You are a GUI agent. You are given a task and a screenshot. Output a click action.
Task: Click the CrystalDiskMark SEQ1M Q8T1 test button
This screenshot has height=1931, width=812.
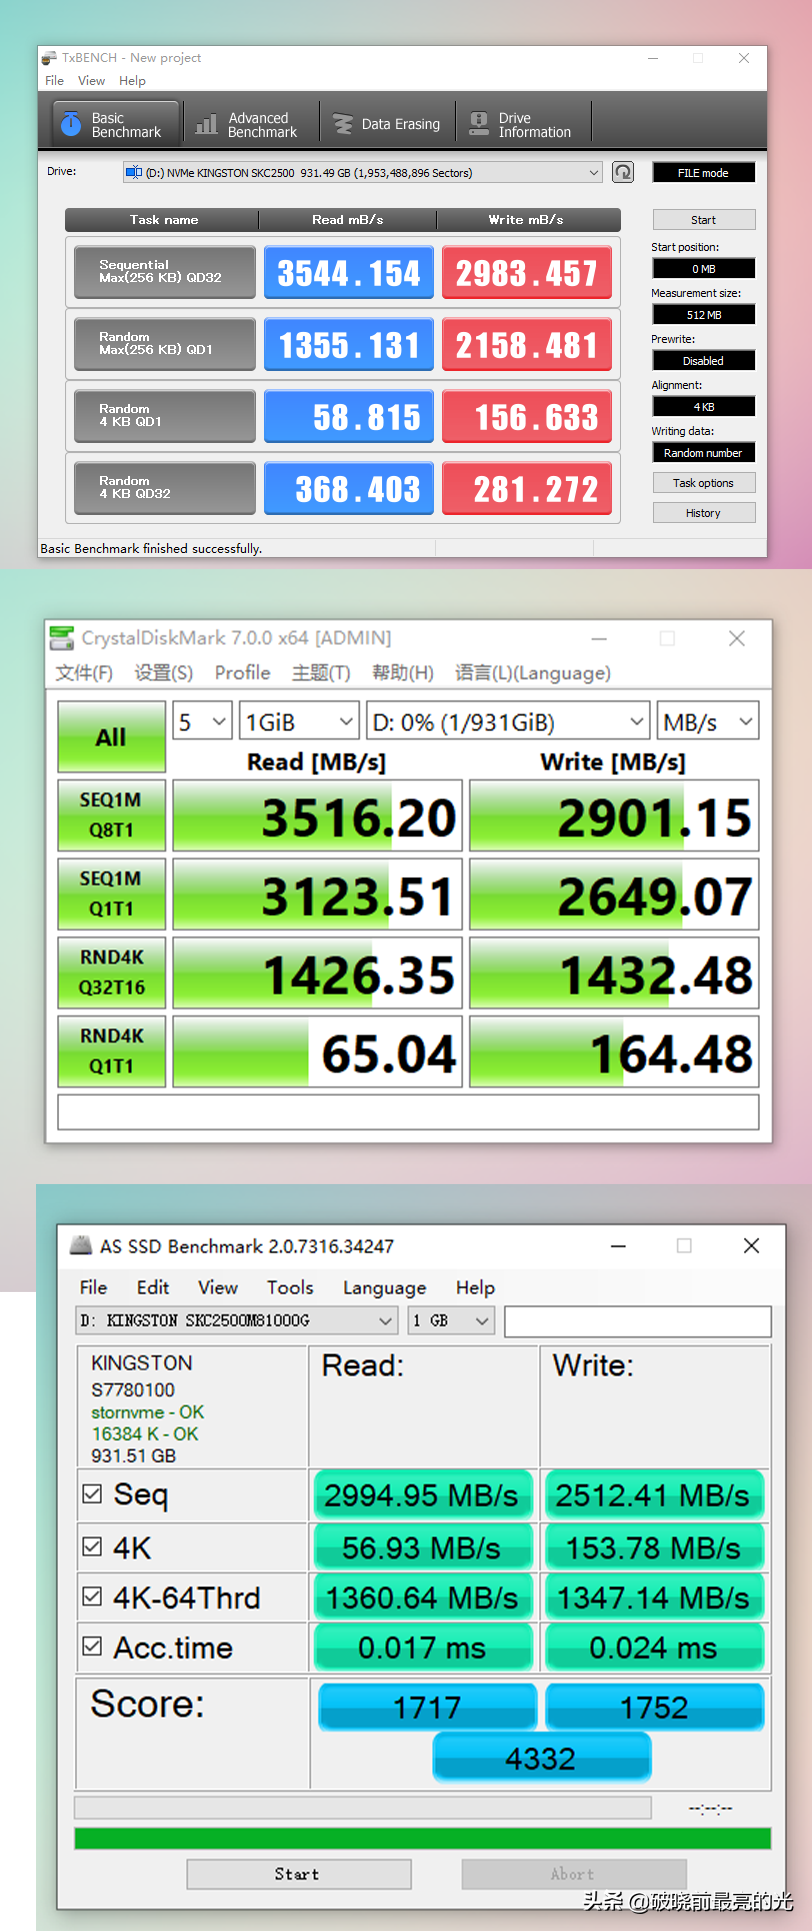coord(111,815)
